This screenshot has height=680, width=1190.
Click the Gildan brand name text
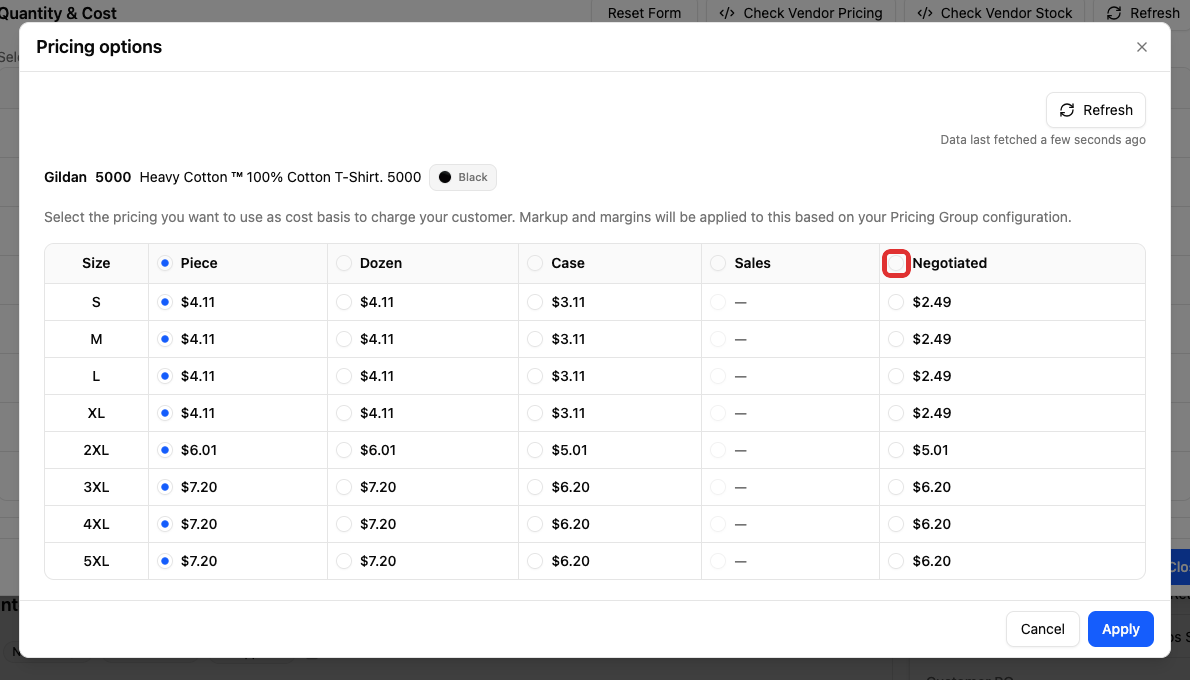[x=65, y=177]
